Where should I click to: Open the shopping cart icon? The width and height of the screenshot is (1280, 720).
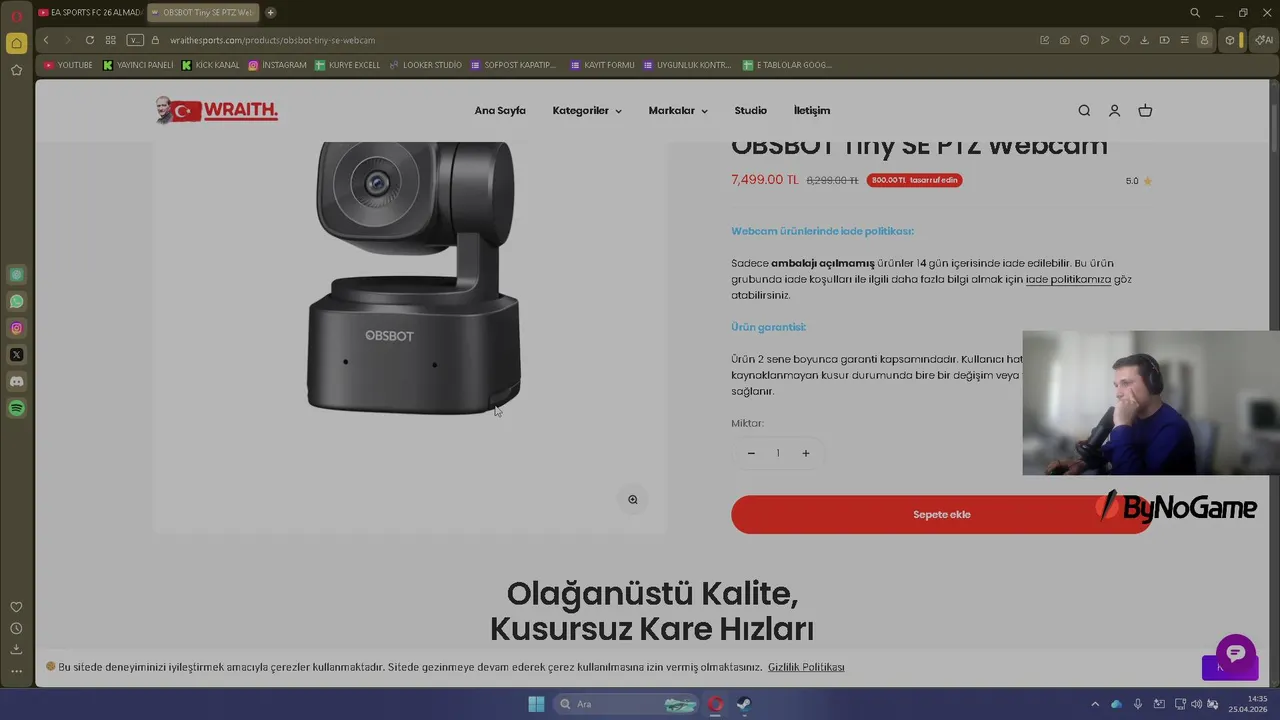1145,111
